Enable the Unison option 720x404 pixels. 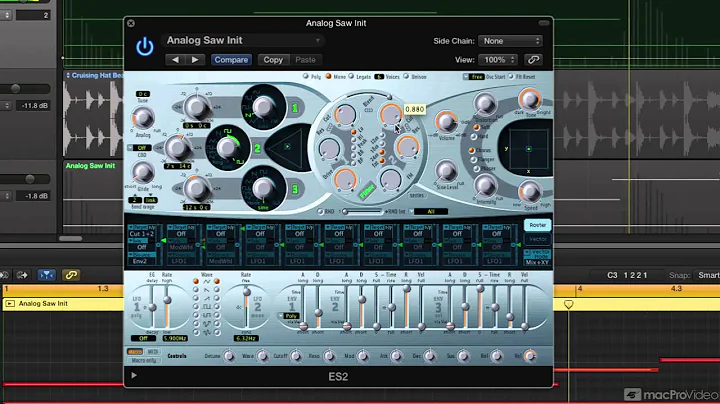tap(406, 77)
